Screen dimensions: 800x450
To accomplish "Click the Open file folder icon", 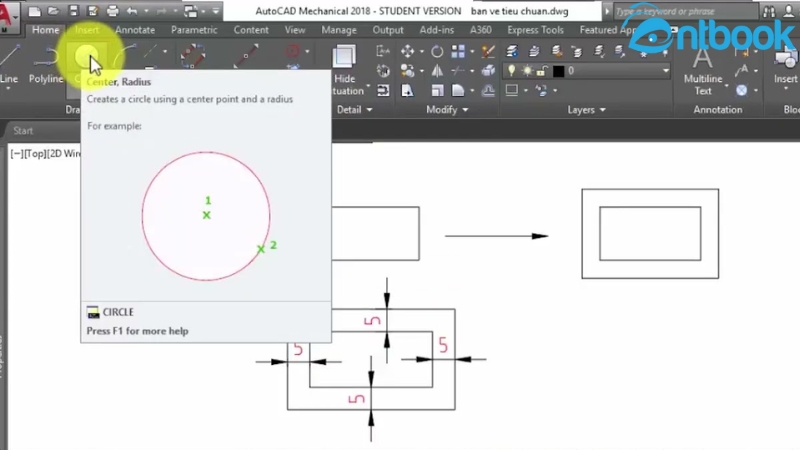I will pyautogui.click(x=54, y=11).
